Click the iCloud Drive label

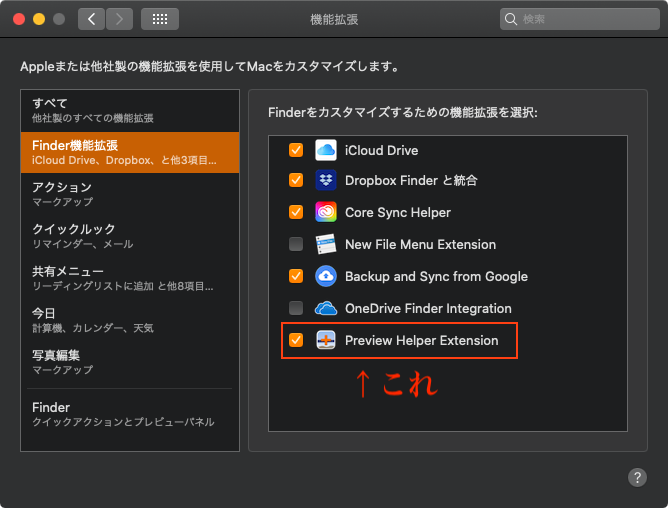[381, 150]
